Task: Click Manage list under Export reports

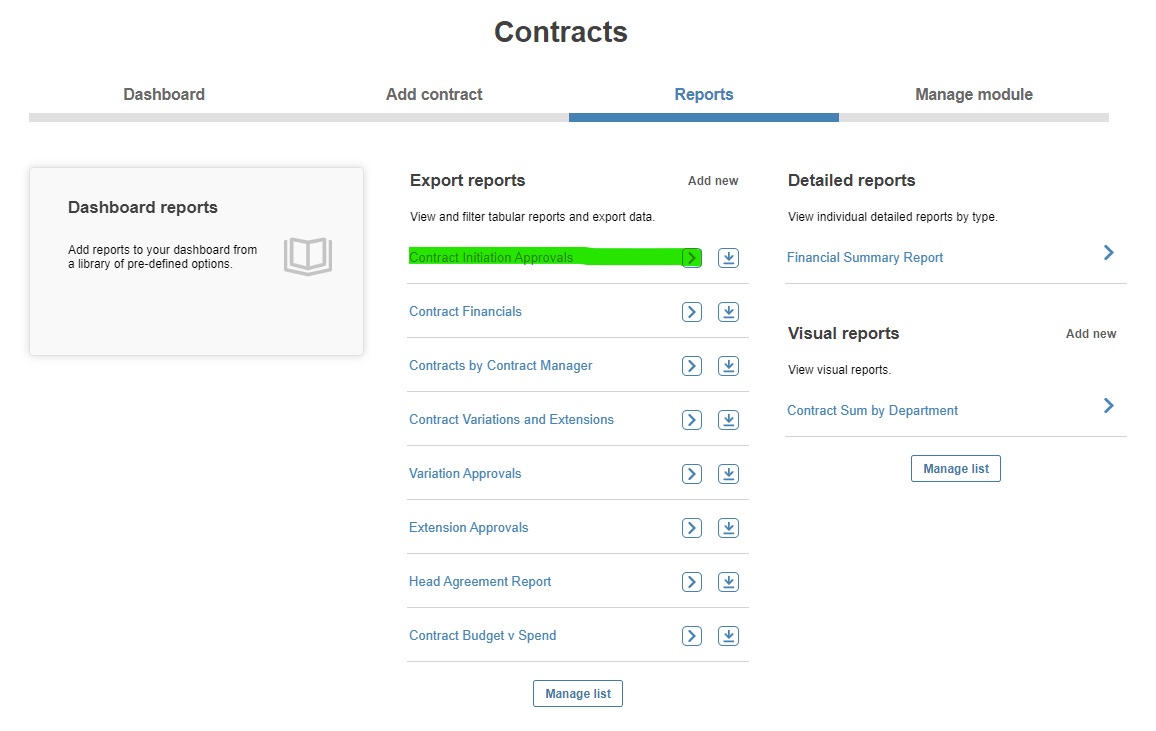Action: tap(578, 693)
